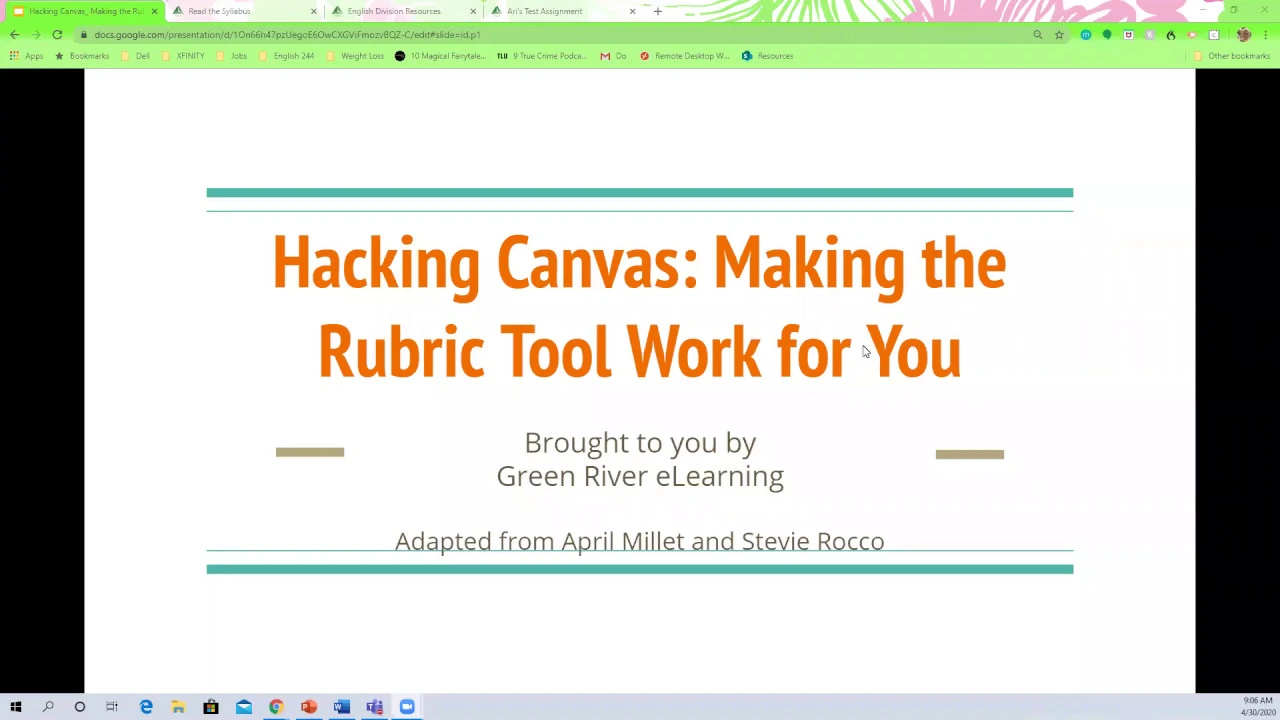
Task: Open Task View in the taskbar
Action: pyautogui.click(x=112, y=707)
